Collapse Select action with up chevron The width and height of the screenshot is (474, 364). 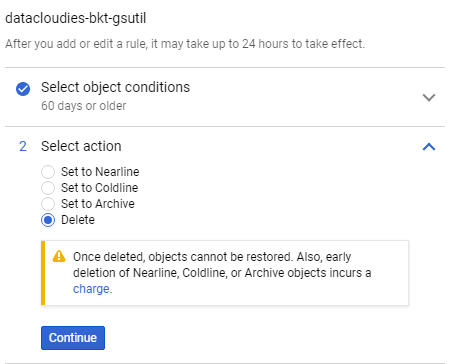tap(429, 147)
